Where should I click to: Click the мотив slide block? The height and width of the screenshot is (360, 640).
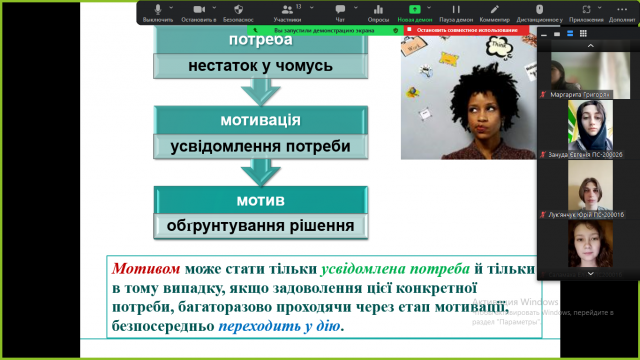(x=260, y=200)
